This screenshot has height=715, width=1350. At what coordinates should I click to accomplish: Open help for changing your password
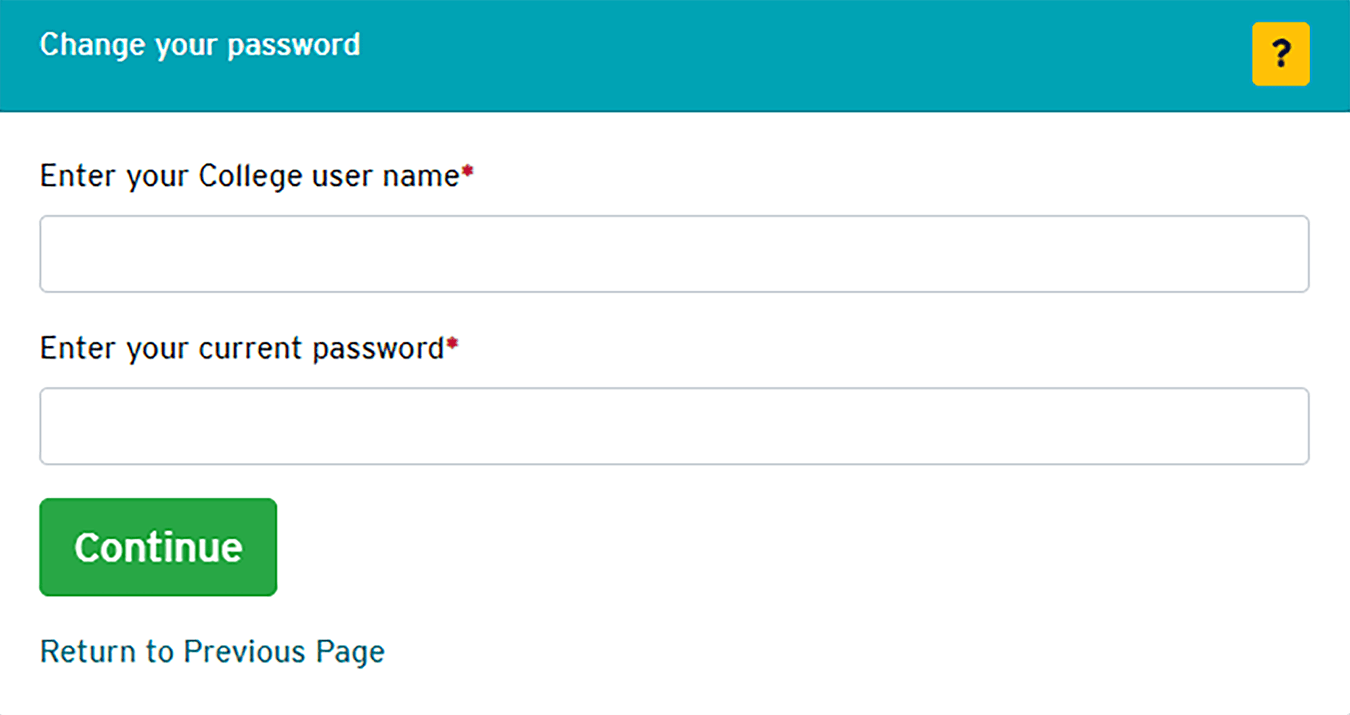pyautogui.click(x=1280, y=54)
